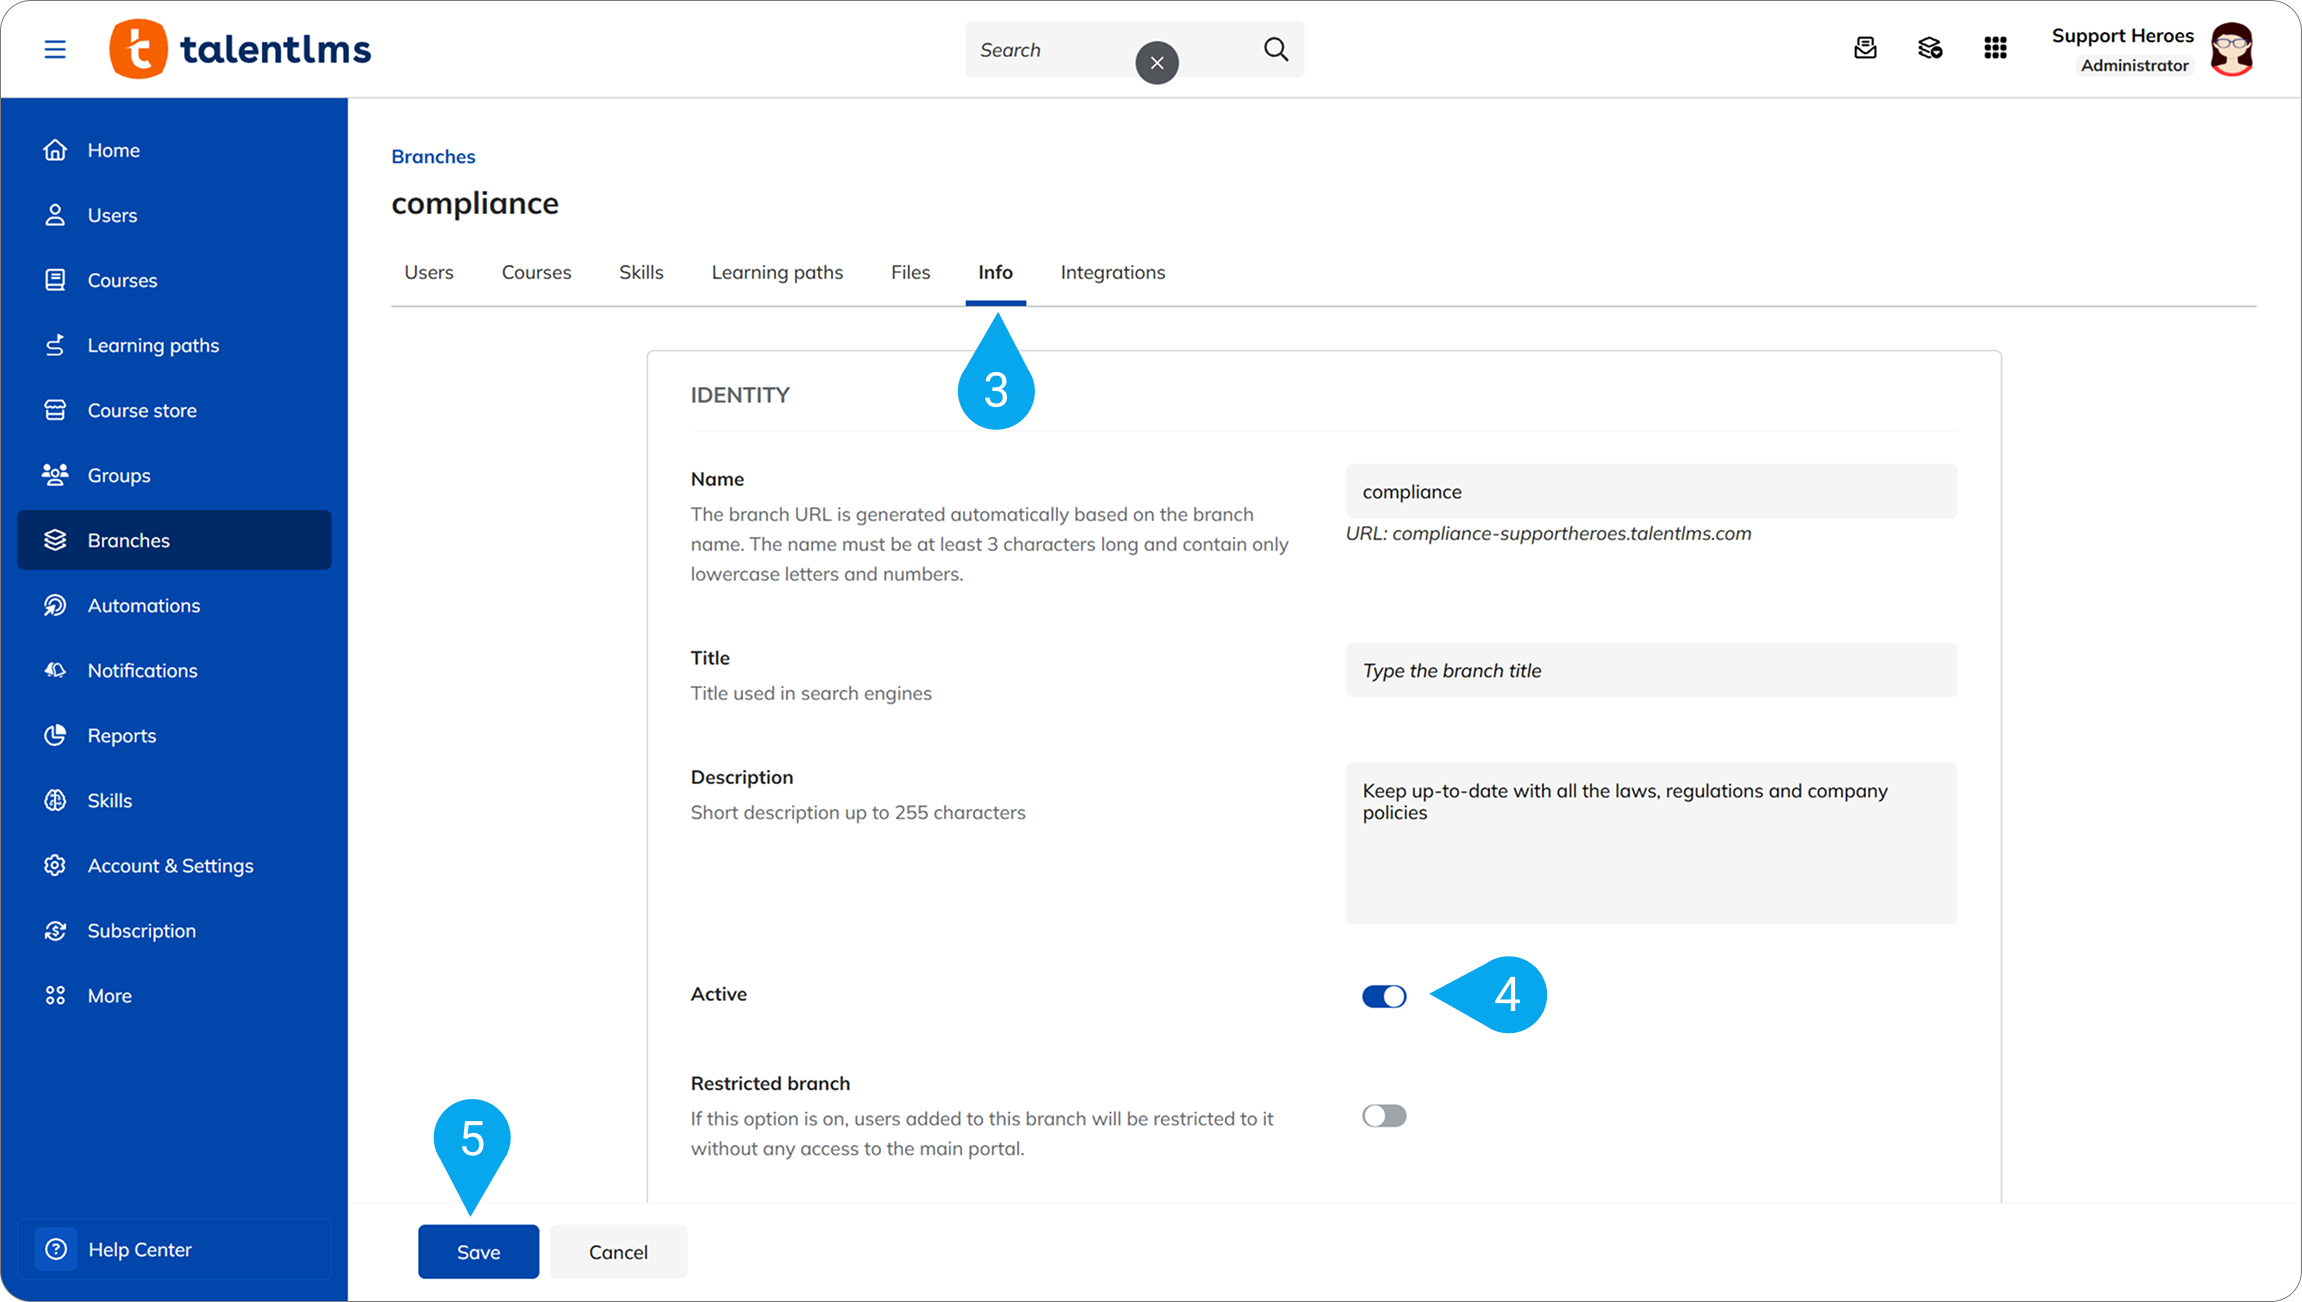Open the Integrations tab
2302x1302 pixels.
(1113, 272)
